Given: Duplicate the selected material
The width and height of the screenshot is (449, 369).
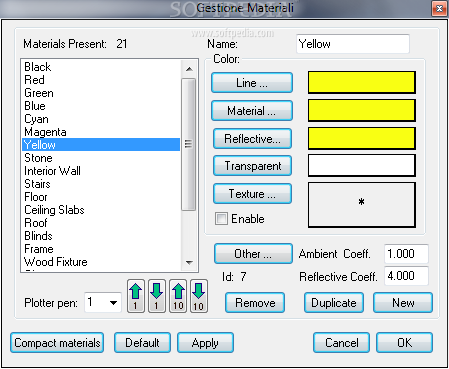Looking at the screenshot, I should pyautogui.click(x=334, y=303).
